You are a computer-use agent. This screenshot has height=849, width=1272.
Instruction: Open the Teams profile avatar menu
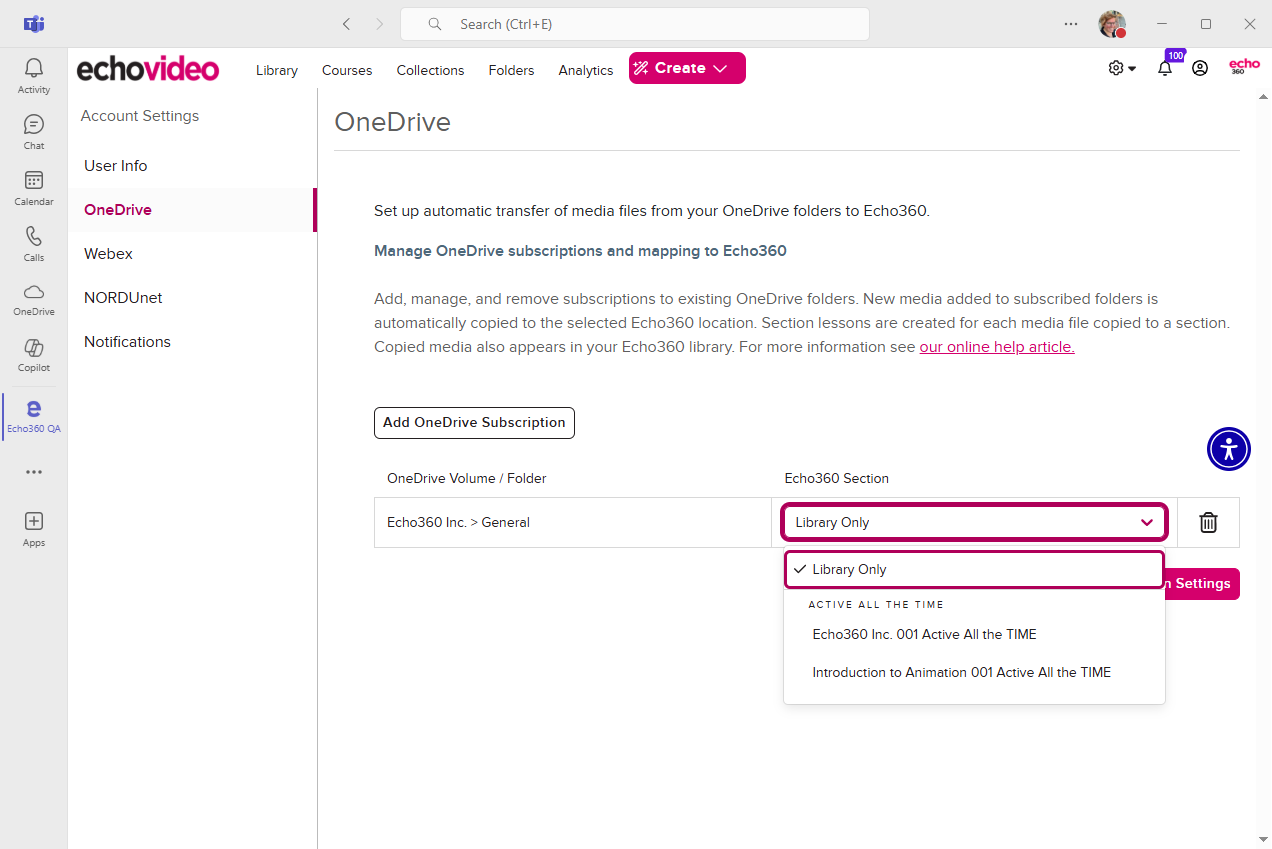(x=1112, y=24)
